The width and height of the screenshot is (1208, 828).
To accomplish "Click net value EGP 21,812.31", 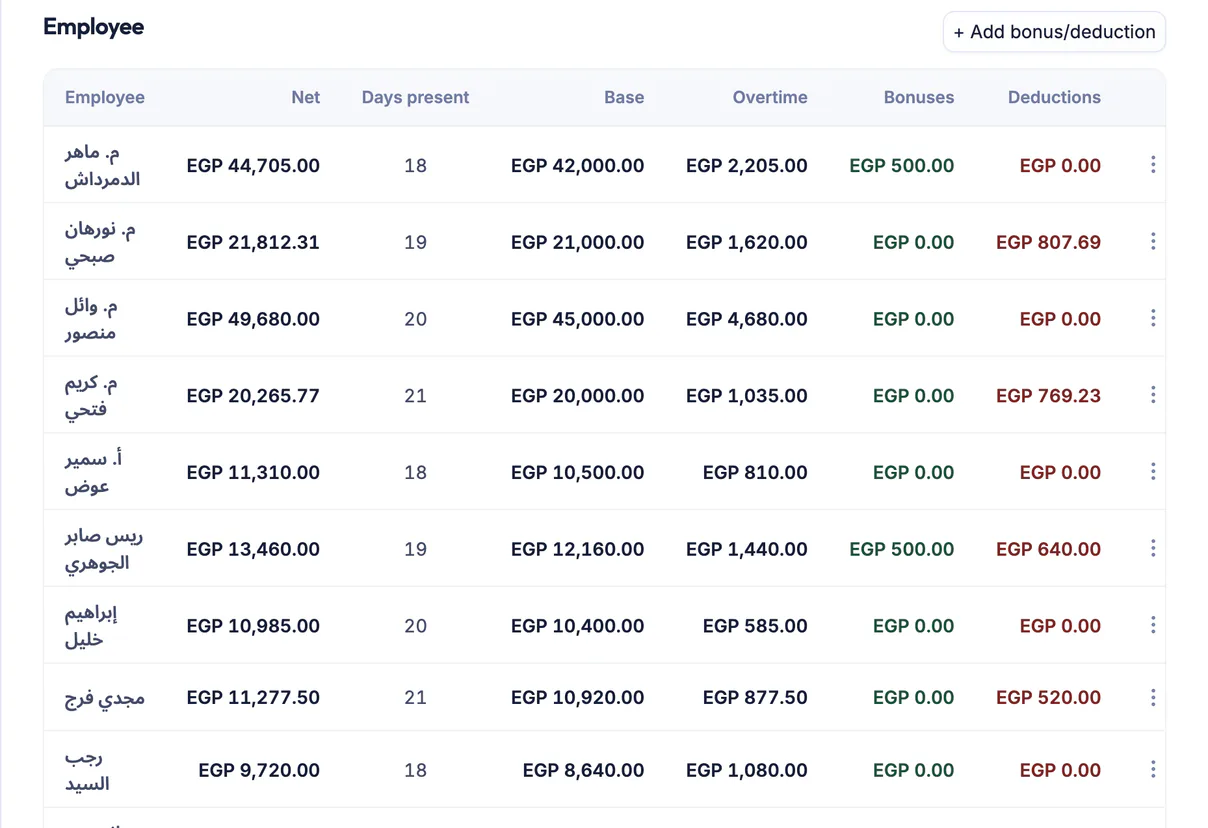I will (x=253, y=242).
